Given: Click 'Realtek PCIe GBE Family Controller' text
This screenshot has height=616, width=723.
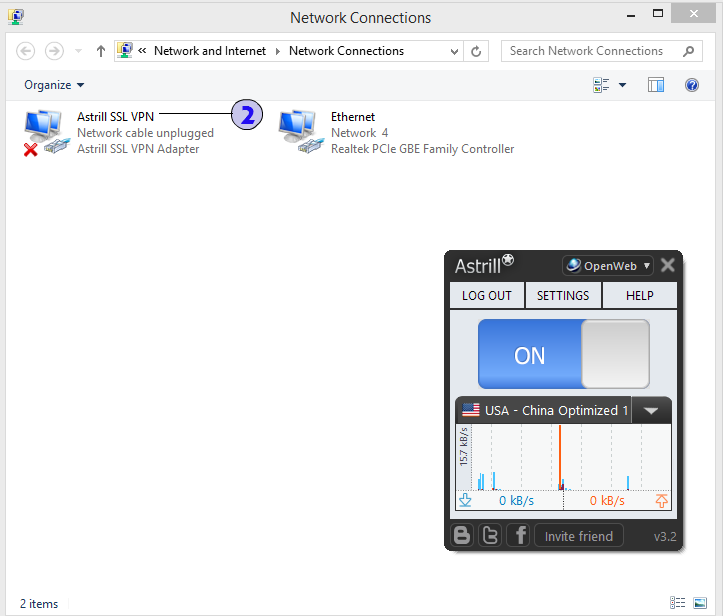Looking at the screenshot, I should (x=422, y=149).
